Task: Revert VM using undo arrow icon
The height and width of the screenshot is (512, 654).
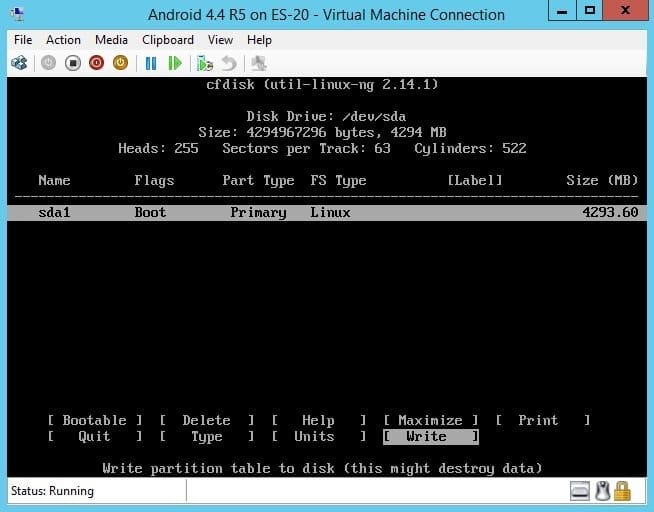Action: [x=229, y=64]
